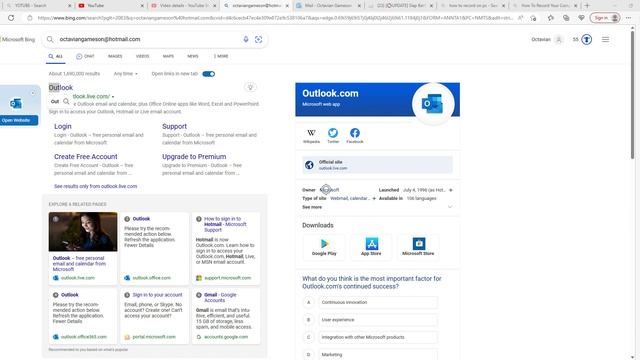Switch to the NEWS tab
The image size is (640, 360).
pyautogui.click(x=193, y=56)
